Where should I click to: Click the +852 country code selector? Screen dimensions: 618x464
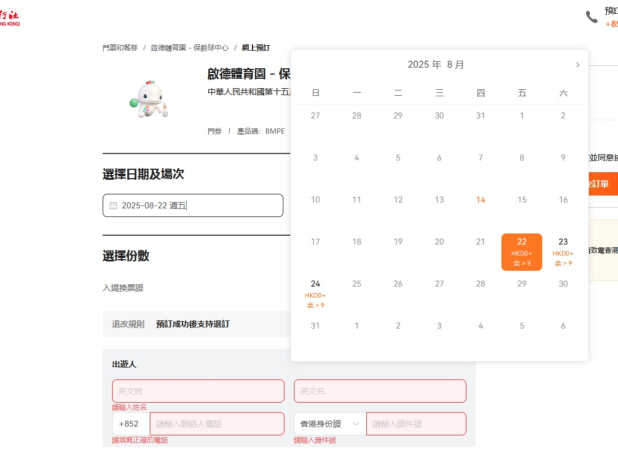click(130, 424)
